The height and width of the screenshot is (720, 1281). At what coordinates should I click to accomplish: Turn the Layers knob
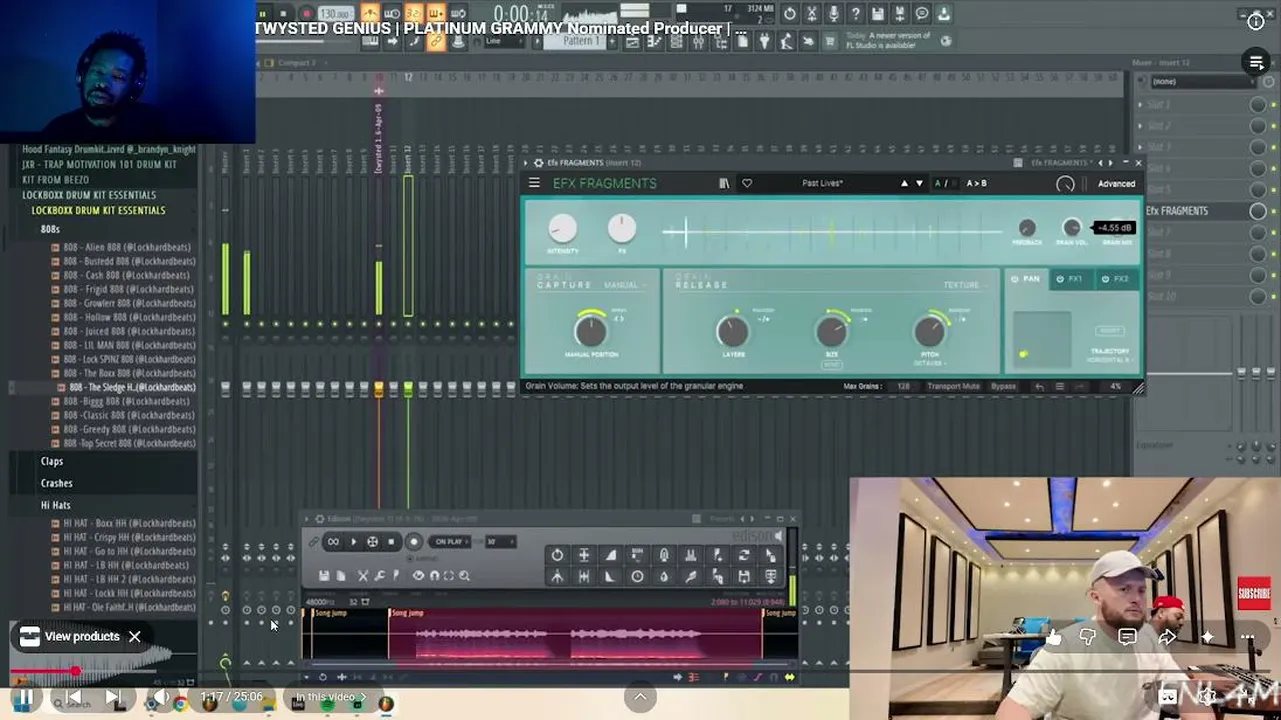pyautogui.click(x=733, y=330)
